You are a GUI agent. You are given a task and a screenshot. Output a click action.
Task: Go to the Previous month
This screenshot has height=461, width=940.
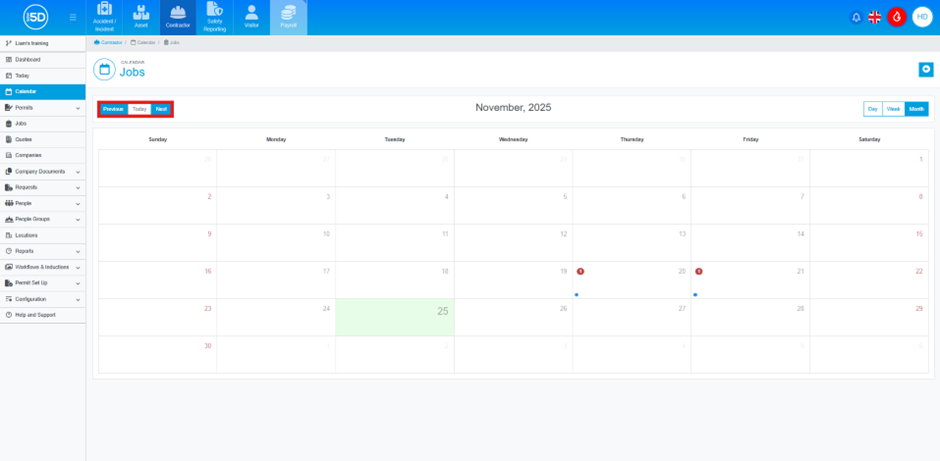coord(113,109)
